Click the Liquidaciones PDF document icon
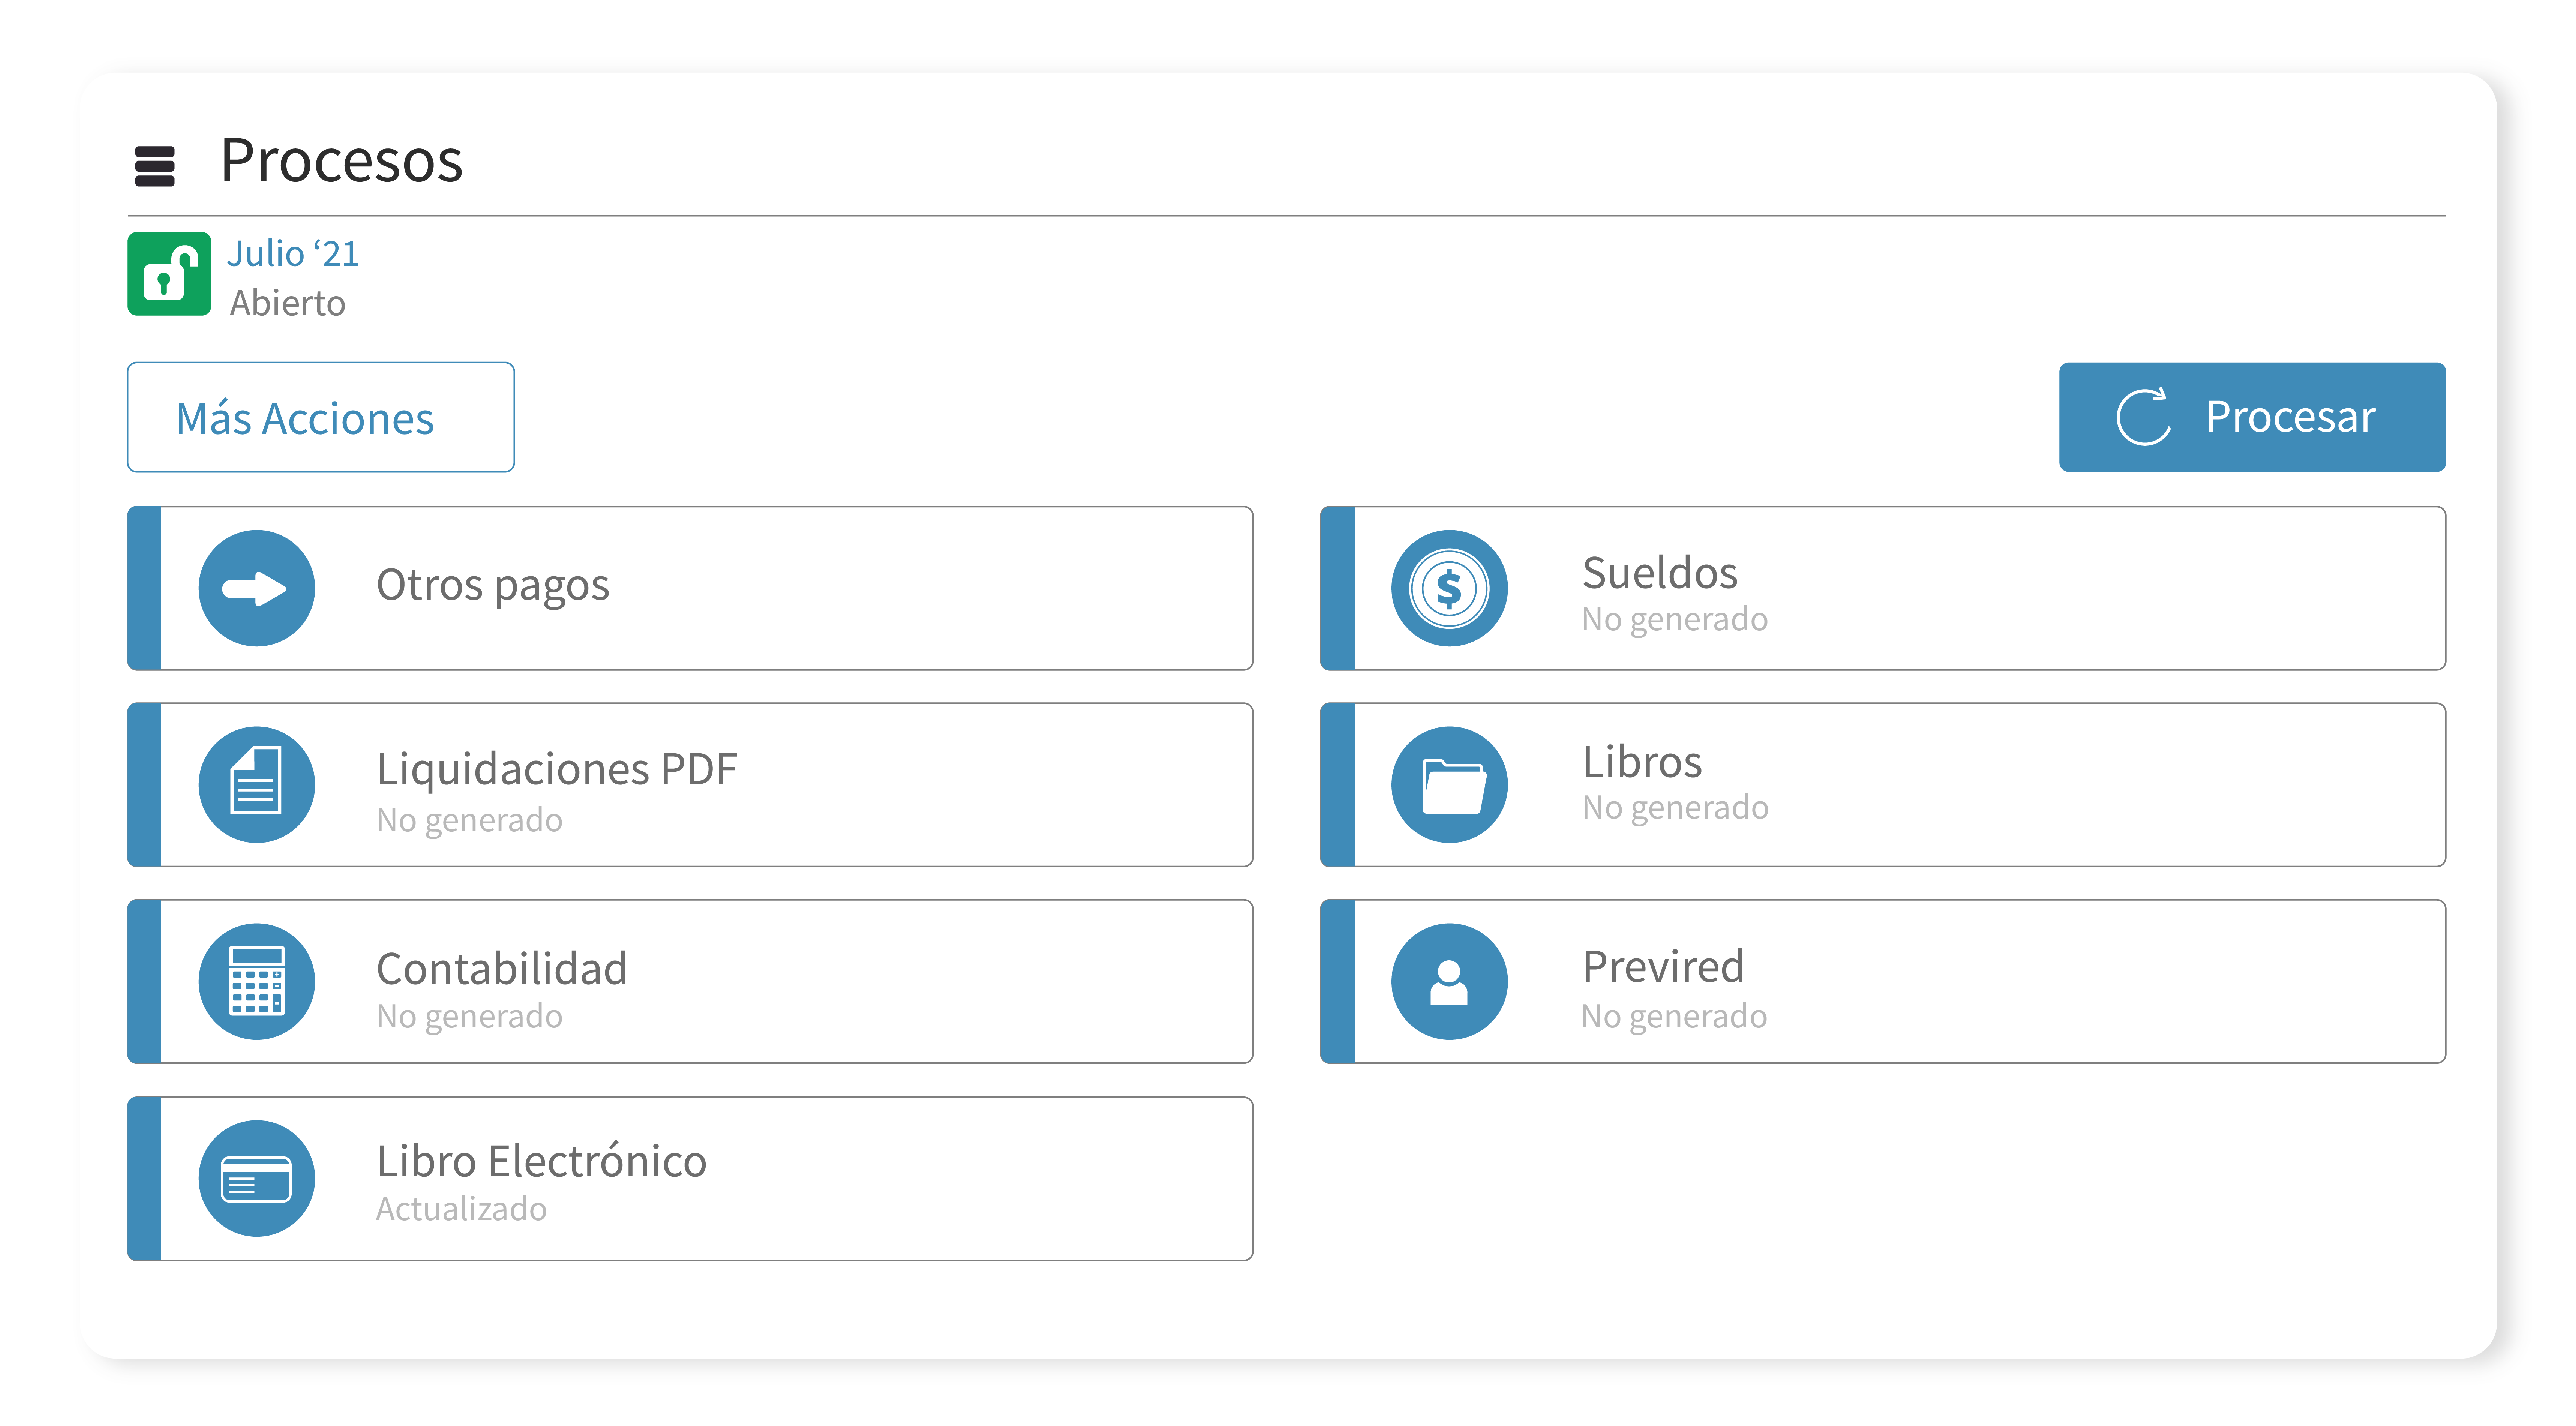 [x=256, y=784]
